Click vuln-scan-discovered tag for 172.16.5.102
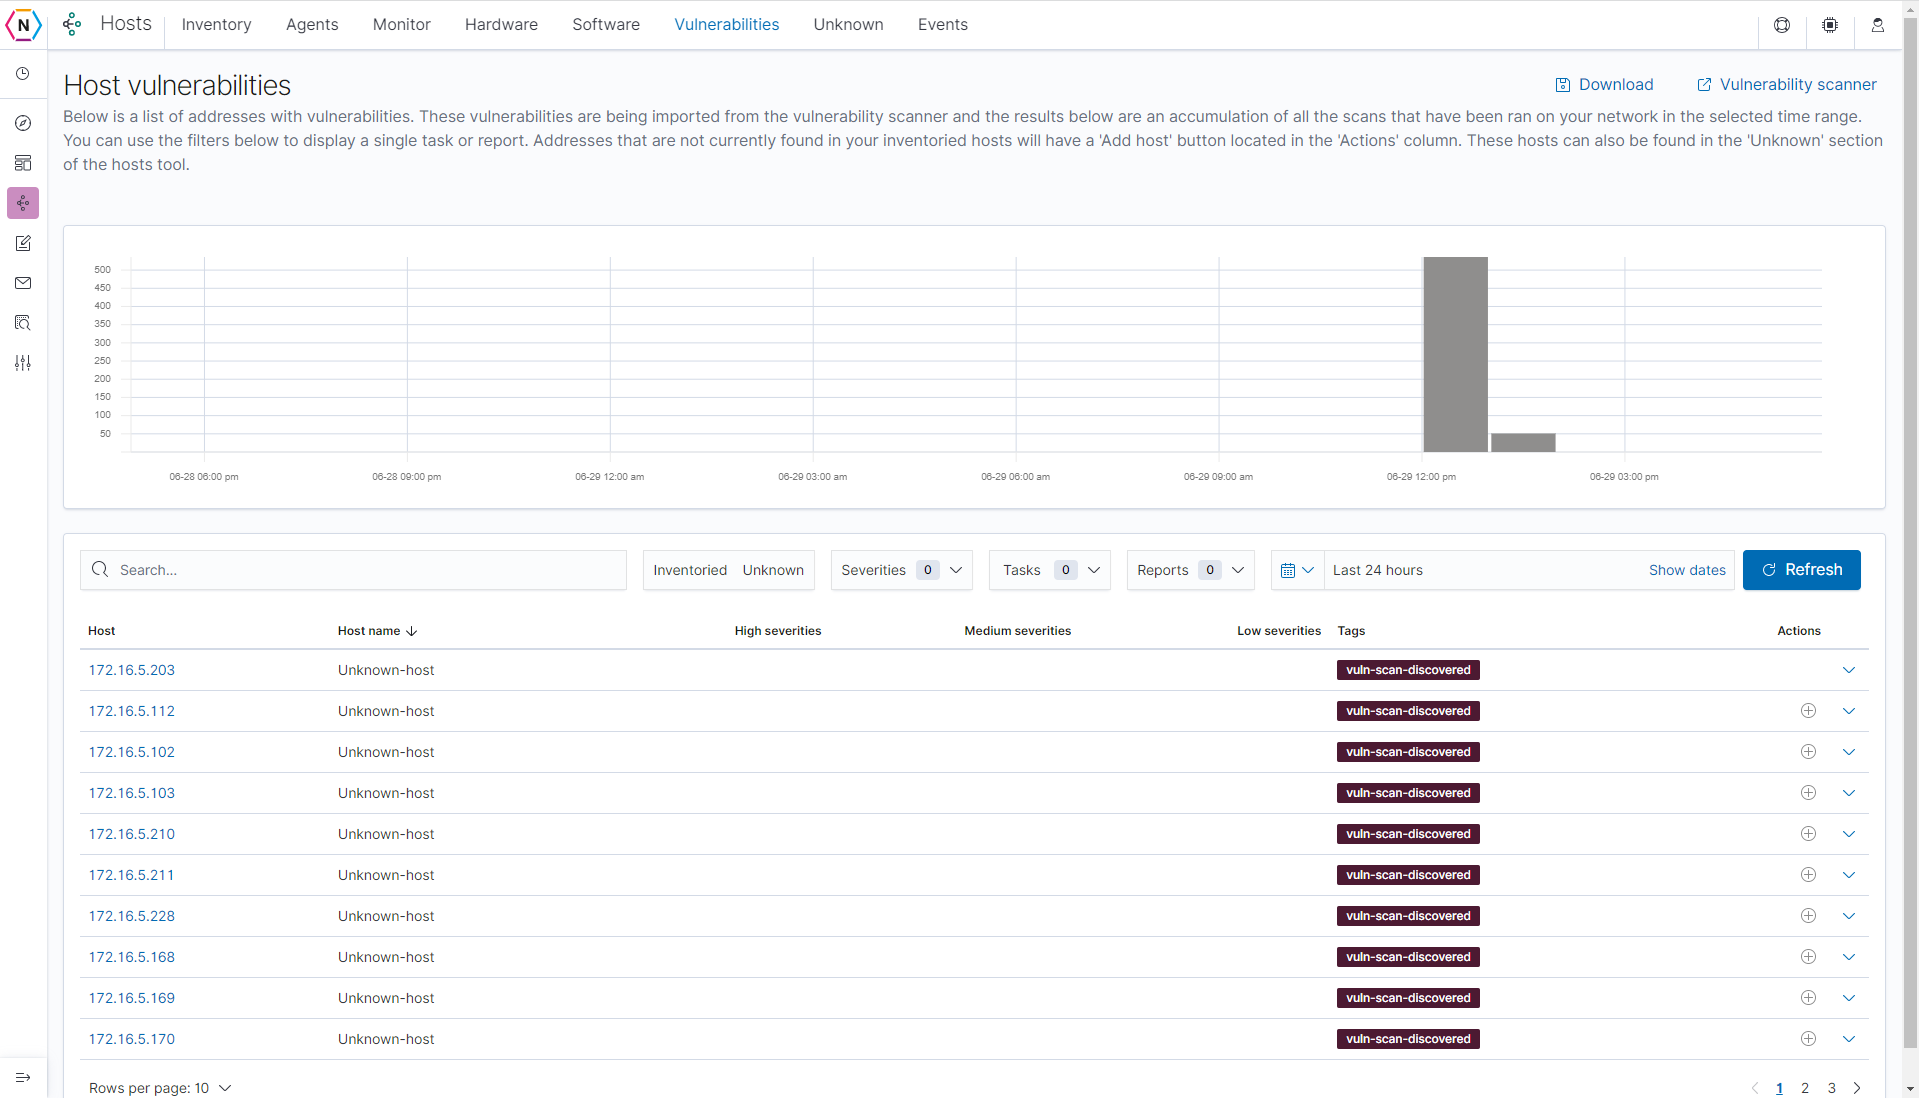Screen dimensions: 1919x1098 [x=1408, y=752]
